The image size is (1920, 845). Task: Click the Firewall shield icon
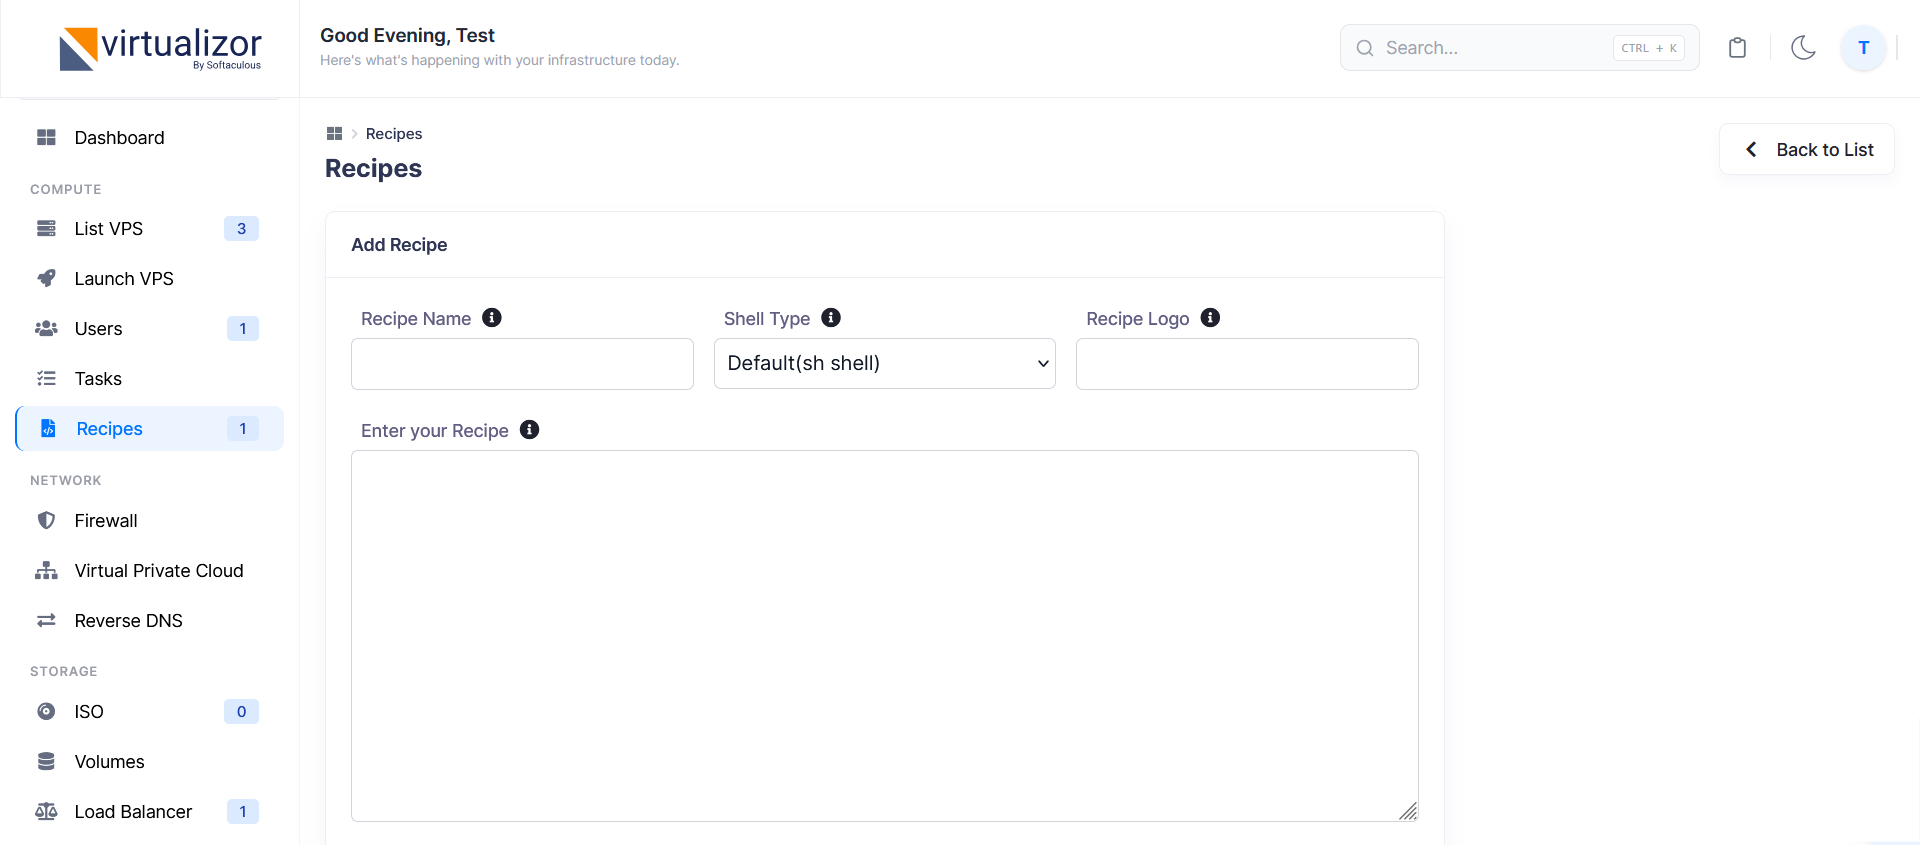tap(46, 521)
